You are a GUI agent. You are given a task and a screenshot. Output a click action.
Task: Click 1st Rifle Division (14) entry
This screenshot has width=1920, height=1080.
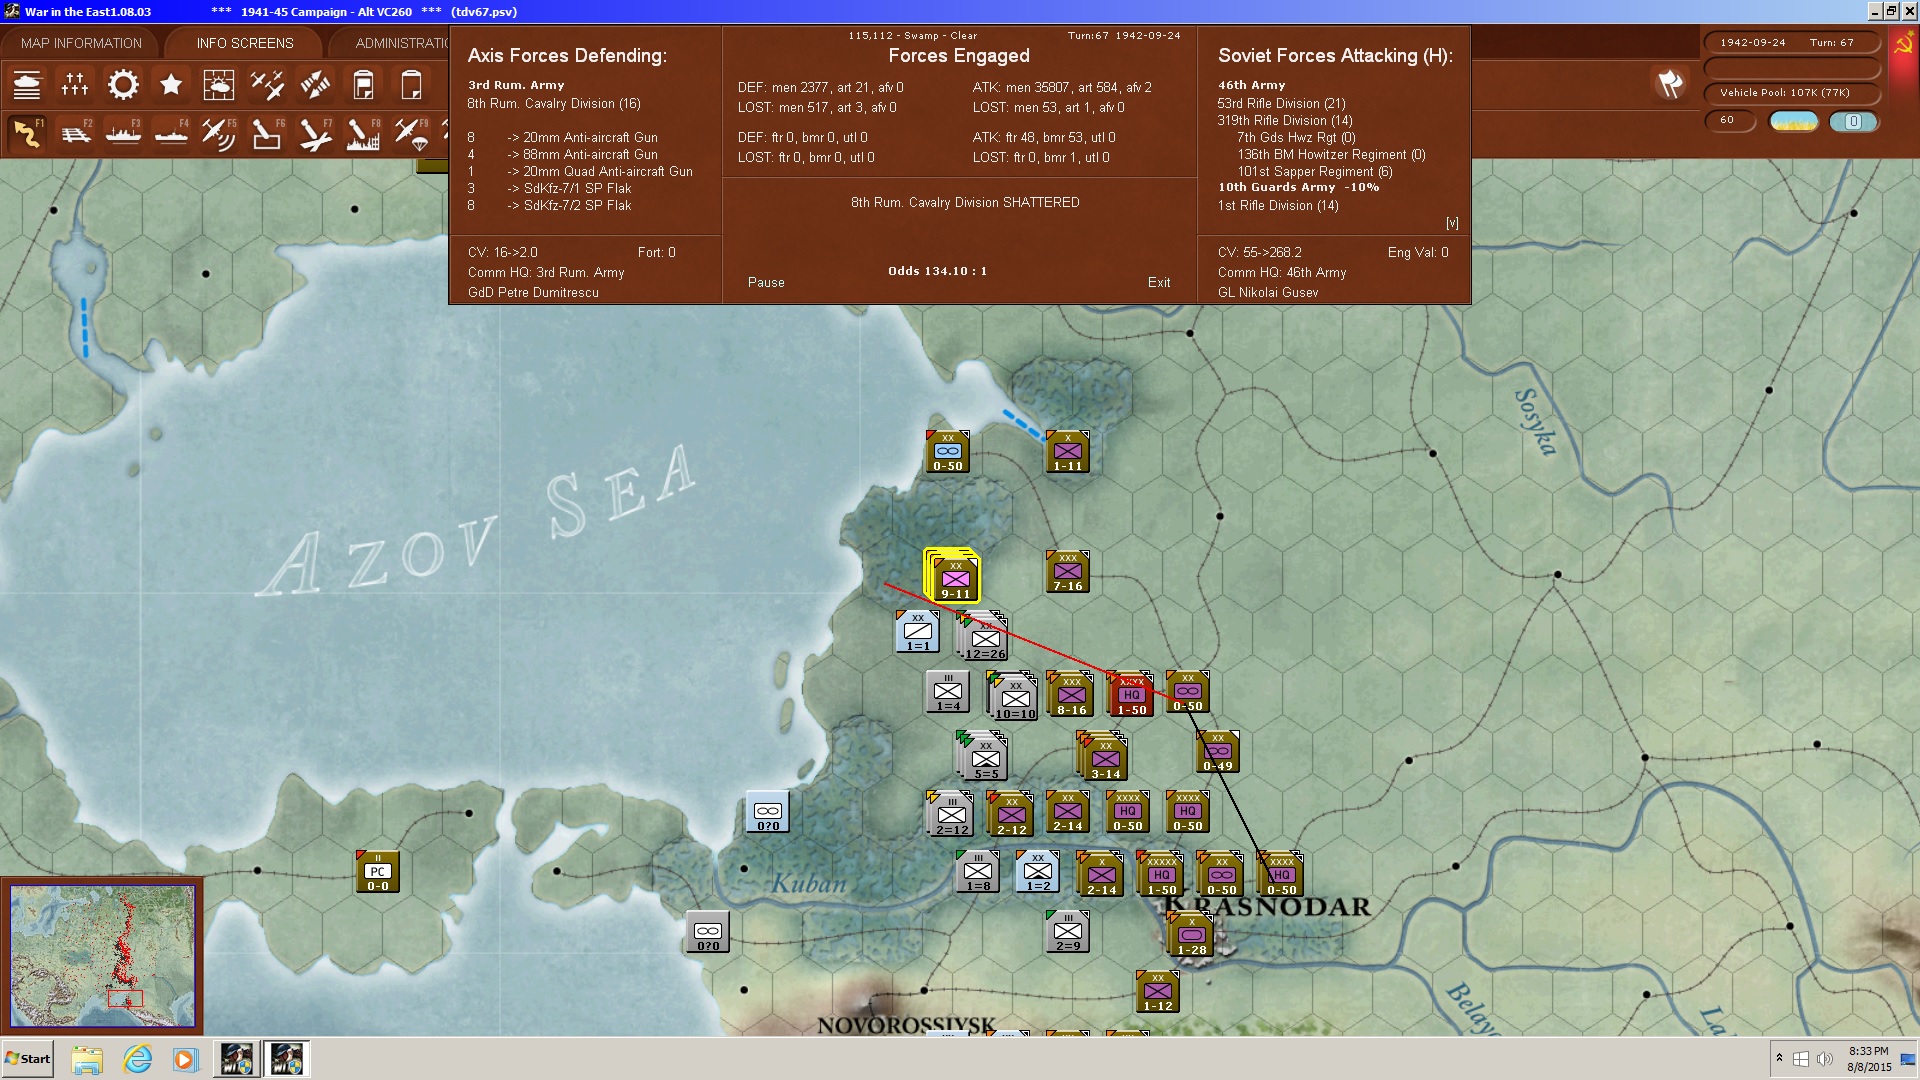[1278, 206]
